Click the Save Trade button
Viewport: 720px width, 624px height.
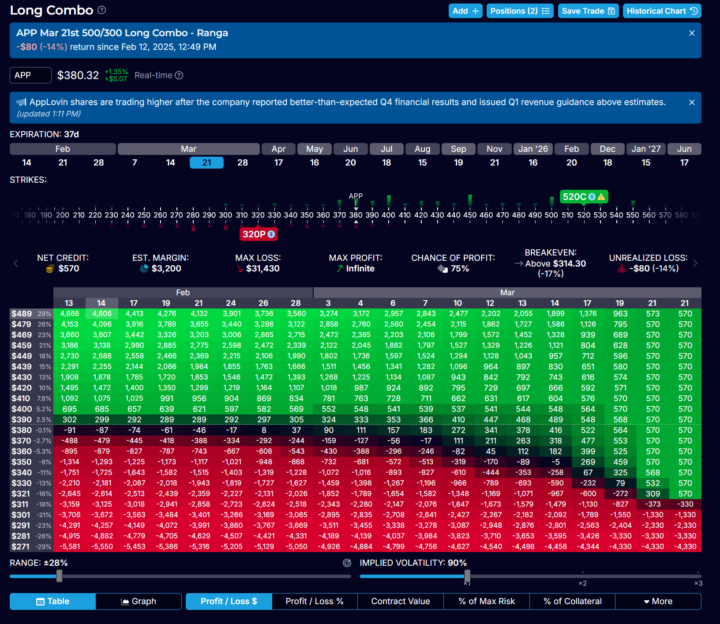pos(588,10)
